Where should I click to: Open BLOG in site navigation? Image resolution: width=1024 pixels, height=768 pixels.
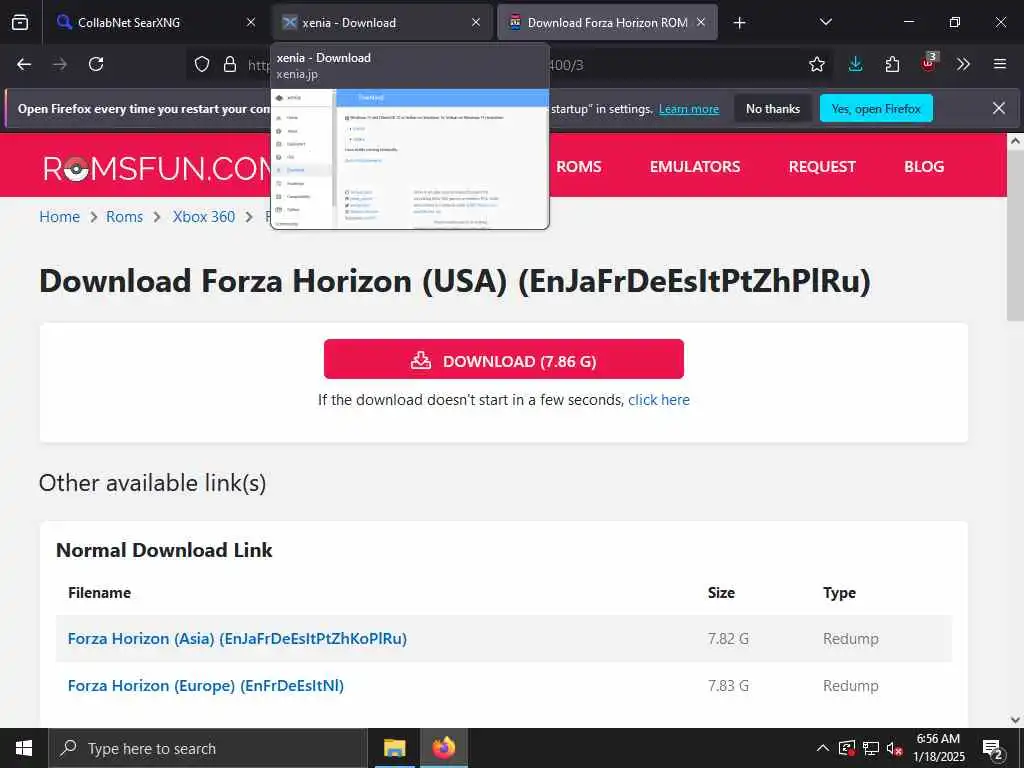coord(923,167)
